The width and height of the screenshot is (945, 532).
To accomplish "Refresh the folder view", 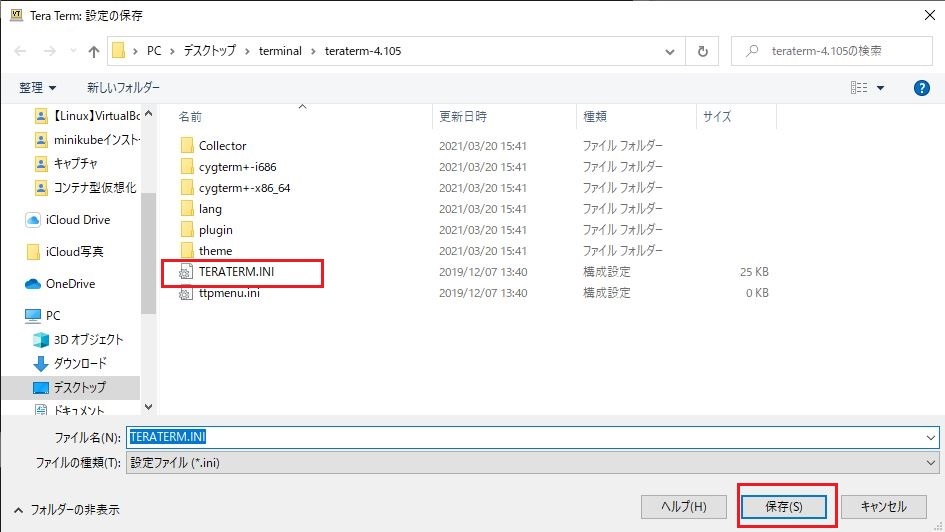I will coord(702,51).
